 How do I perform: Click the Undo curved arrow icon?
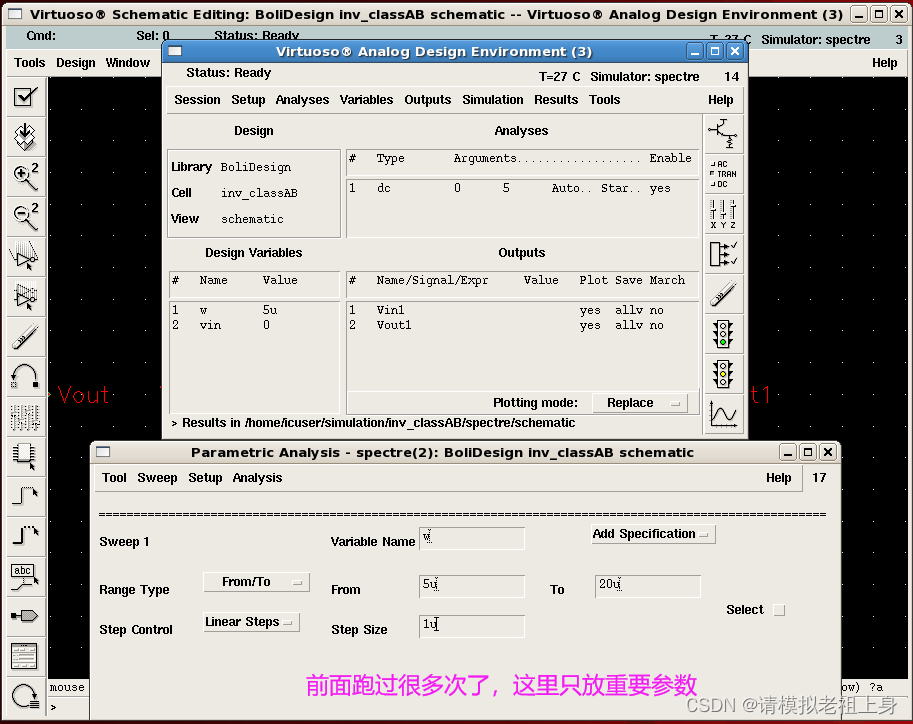tap(25, 376)
